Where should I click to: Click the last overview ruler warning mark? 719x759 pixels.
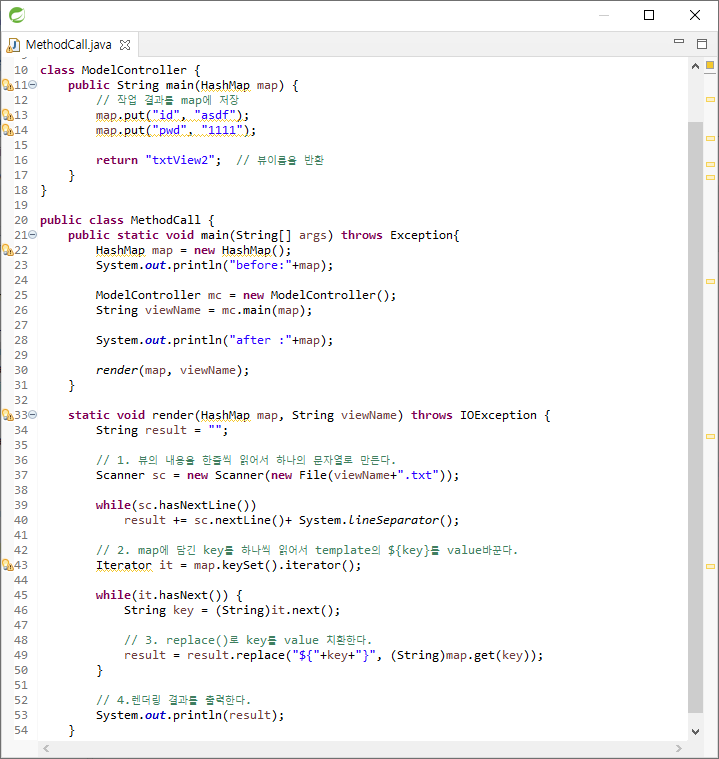[x=710, y=566]
